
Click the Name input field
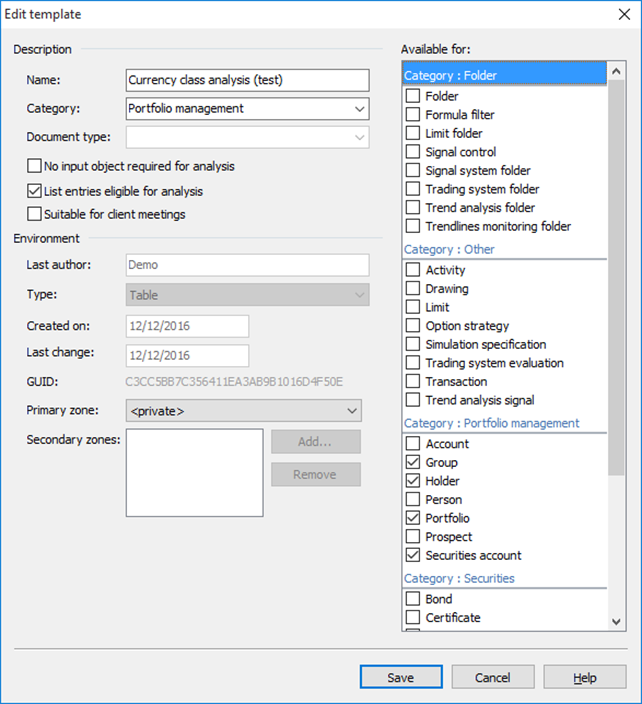point(247,80)
